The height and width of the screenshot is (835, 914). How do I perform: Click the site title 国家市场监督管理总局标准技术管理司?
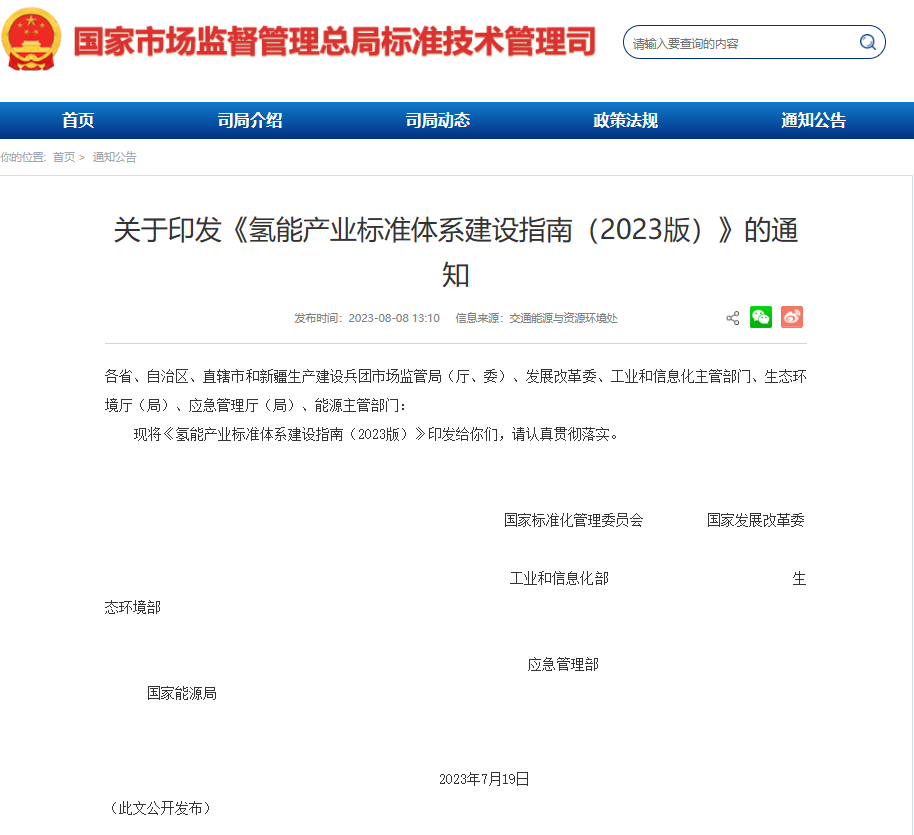click(x=335, y=42)
